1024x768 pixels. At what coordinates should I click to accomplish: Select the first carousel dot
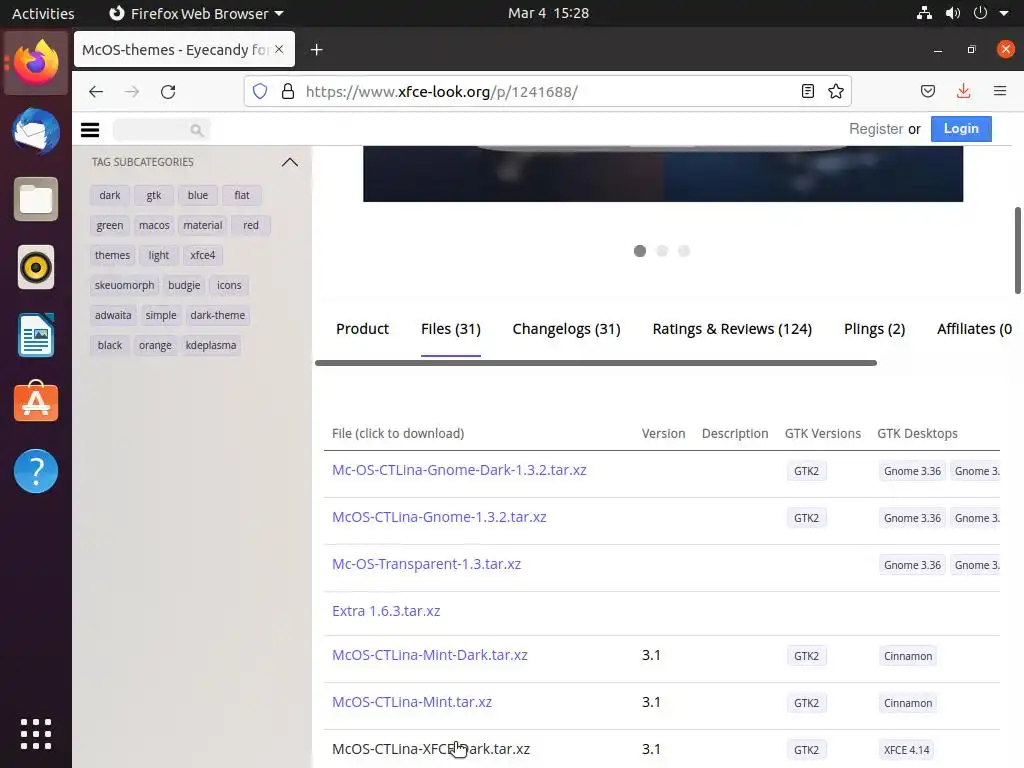[640, 251]
